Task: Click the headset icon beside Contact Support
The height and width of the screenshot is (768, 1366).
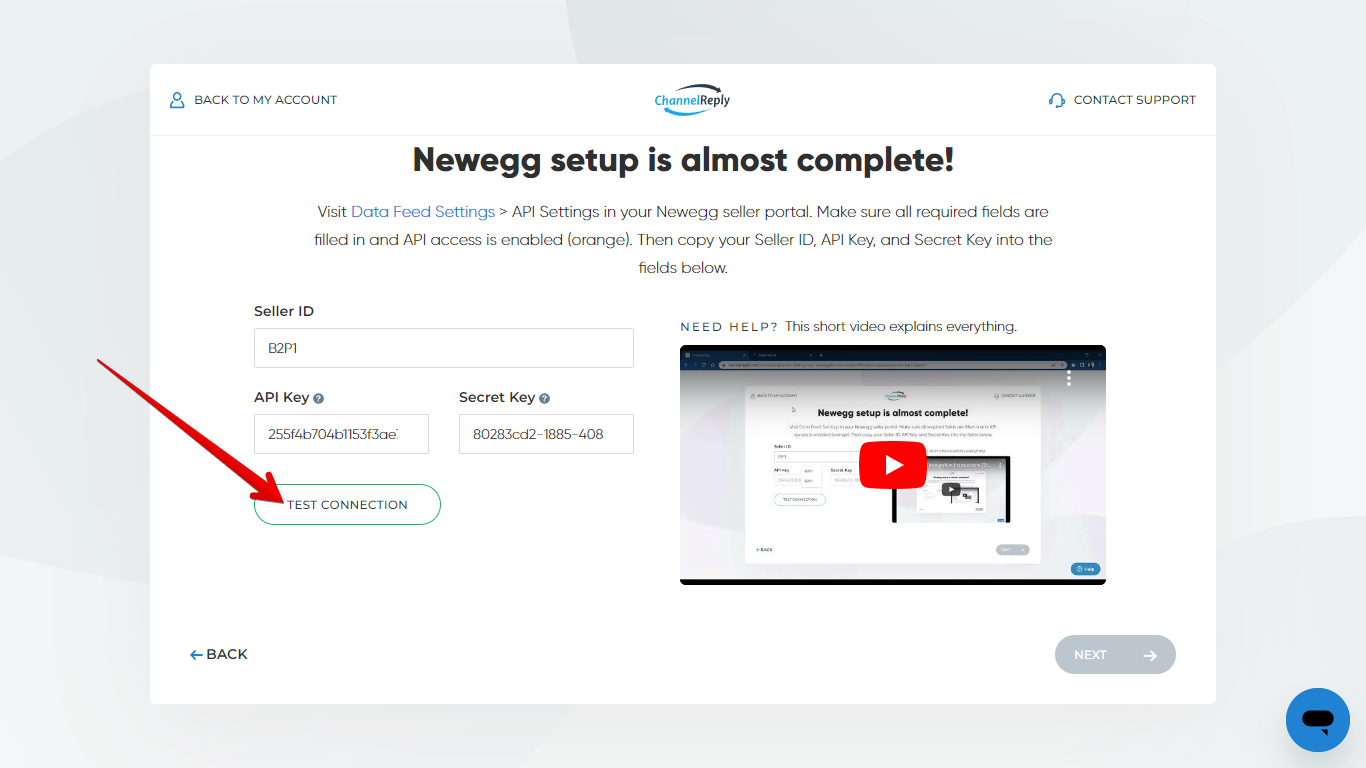Action: (x=1057, y=100)
